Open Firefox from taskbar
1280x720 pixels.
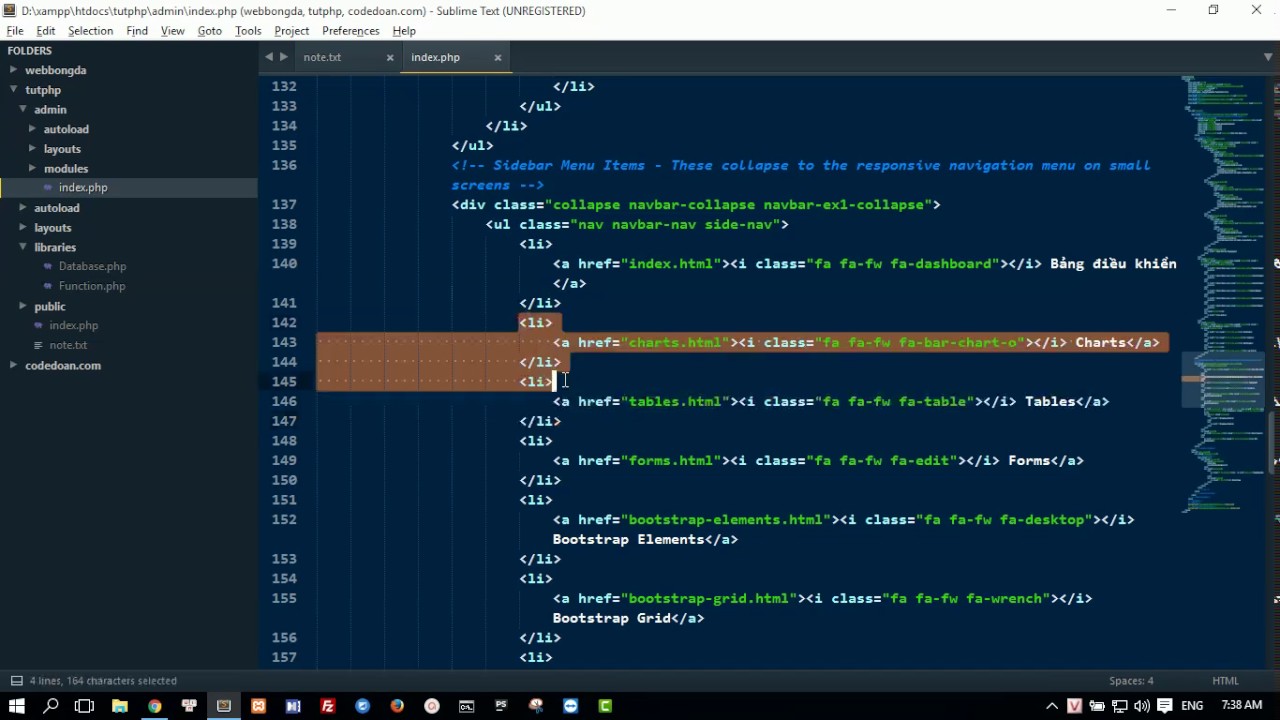tap(397, 706)
